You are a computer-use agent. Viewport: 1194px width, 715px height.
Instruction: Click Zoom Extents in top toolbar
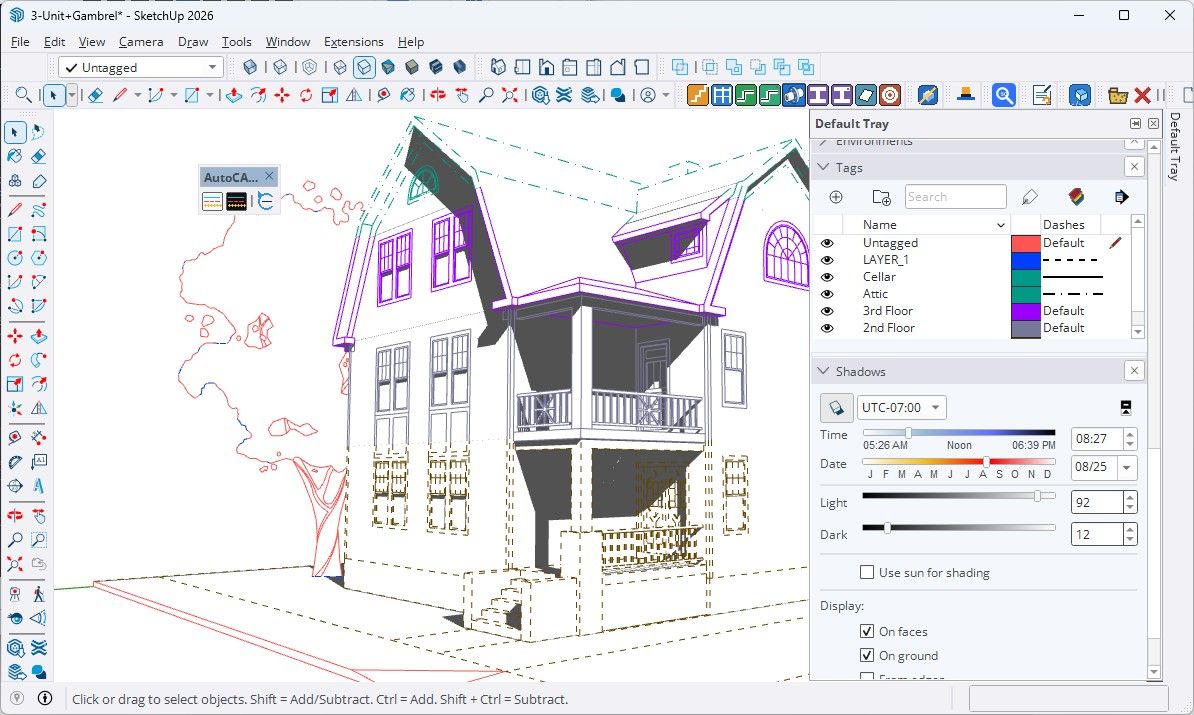[x=509, y=95]
